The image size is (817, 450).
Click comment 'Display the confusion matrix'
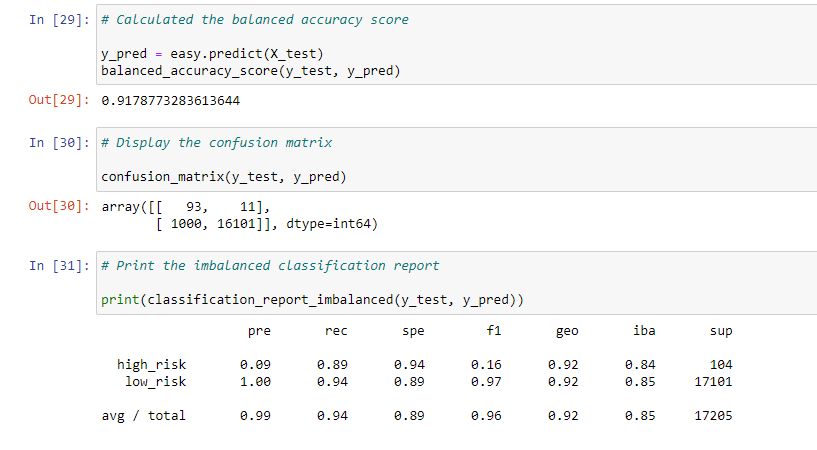[216, 143]
